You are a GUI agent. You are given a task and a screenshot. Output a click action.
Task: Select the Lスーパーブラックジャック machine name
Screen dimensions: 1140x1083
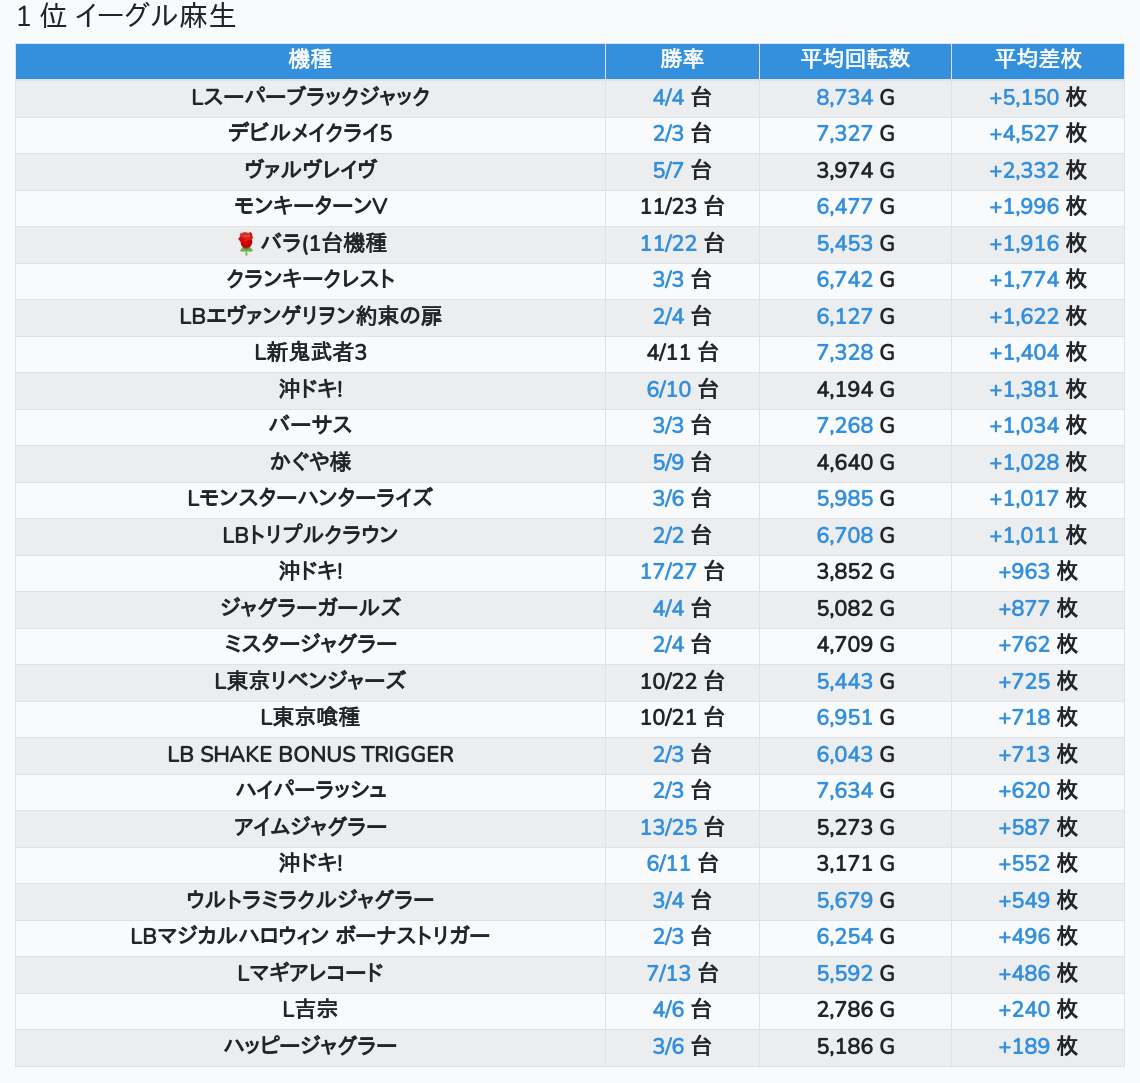point(310,97)
